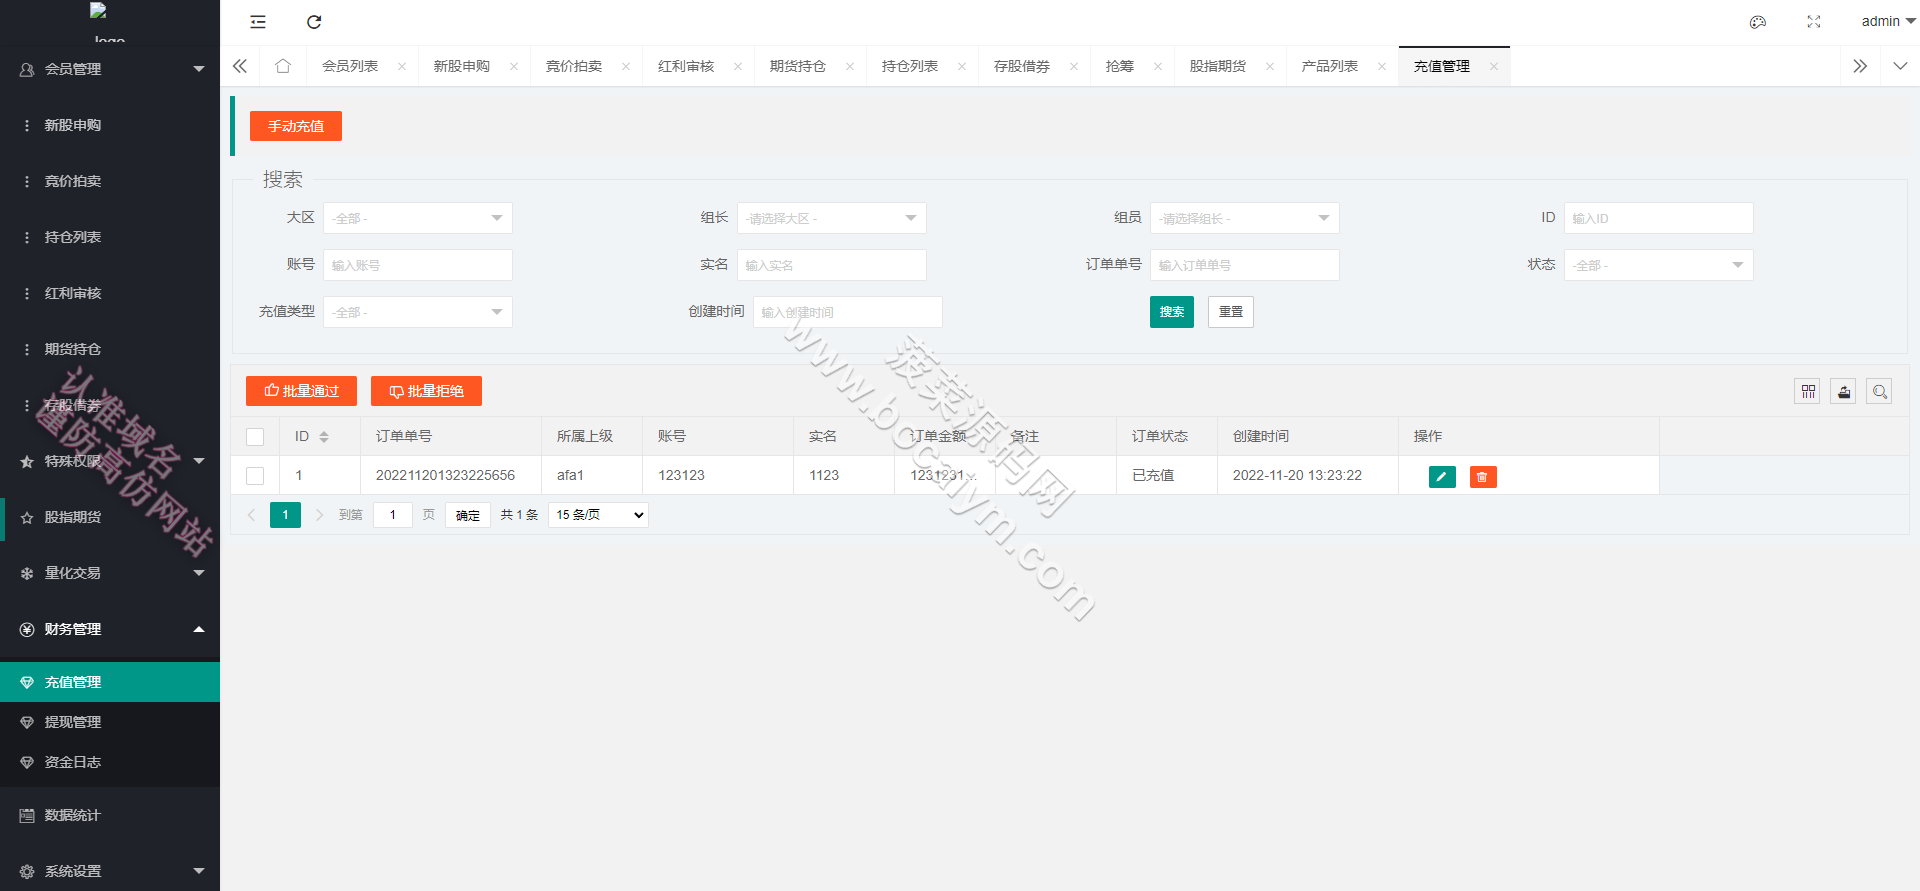The height and width of the screenshot is (891, 1920).
Task: Expand the 系统设置 sidebar menu
Action: tap(110, 871)
